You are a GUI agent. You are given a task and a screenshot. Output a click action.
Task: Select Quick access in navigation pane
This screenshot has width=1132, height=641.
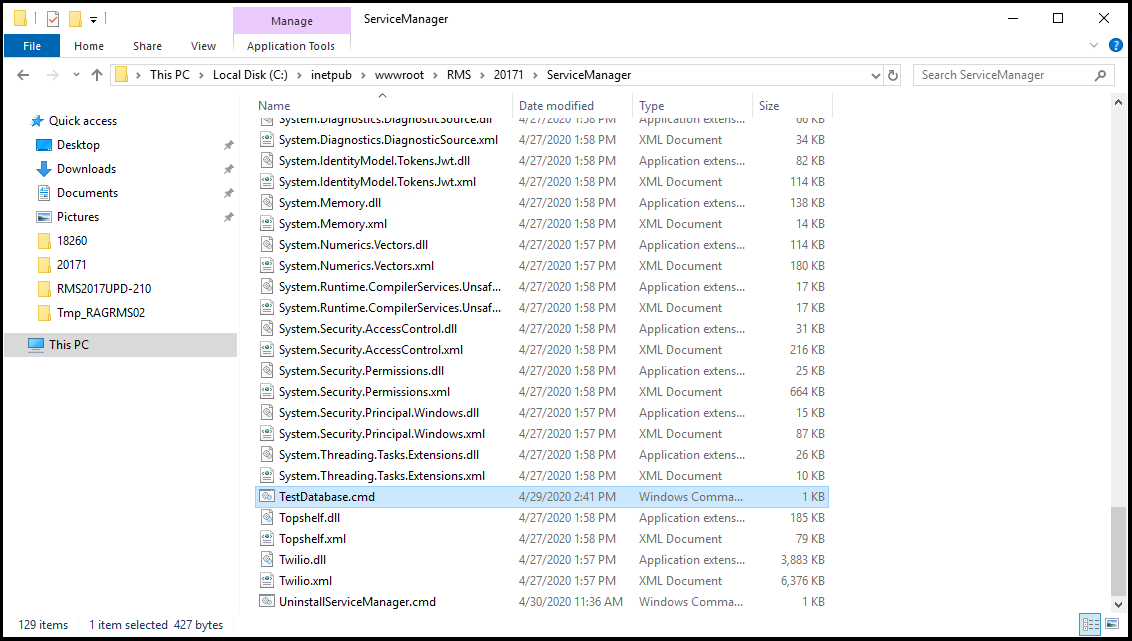[82, 121]
